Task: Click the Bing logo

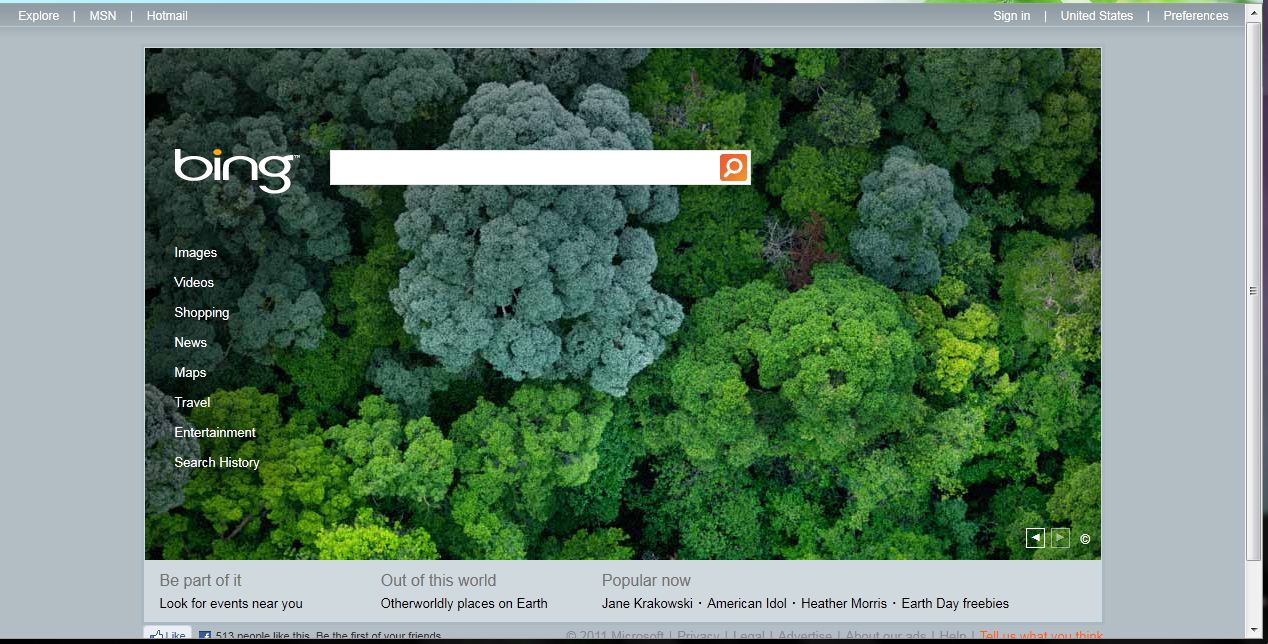Action: tap(236, 169)
